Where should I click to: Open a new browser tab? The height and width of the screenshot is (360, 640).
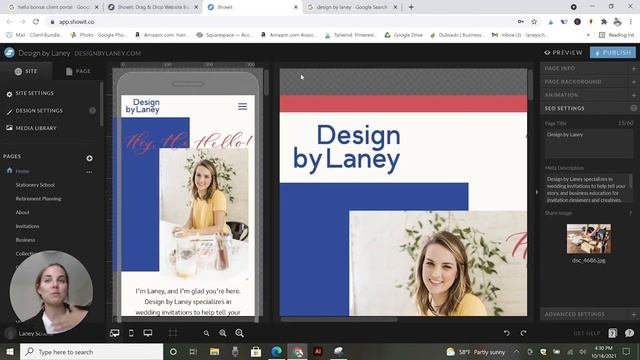(411, 7)
